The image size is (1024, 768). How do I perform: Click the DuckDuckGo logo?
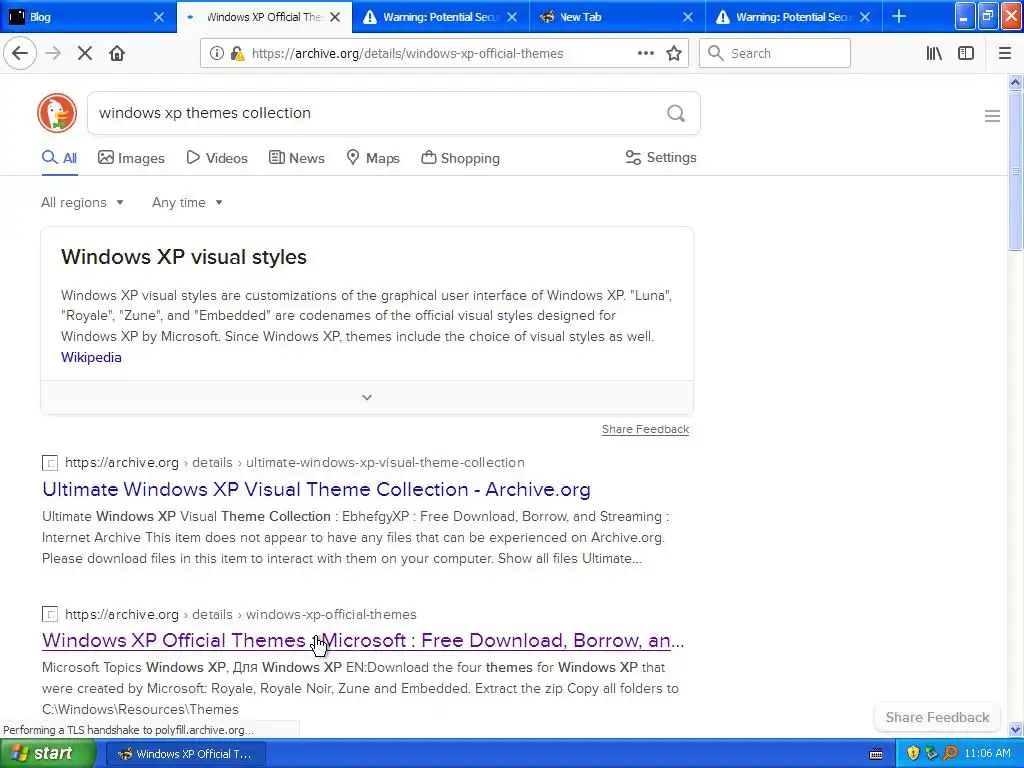(x=57, y=113)
